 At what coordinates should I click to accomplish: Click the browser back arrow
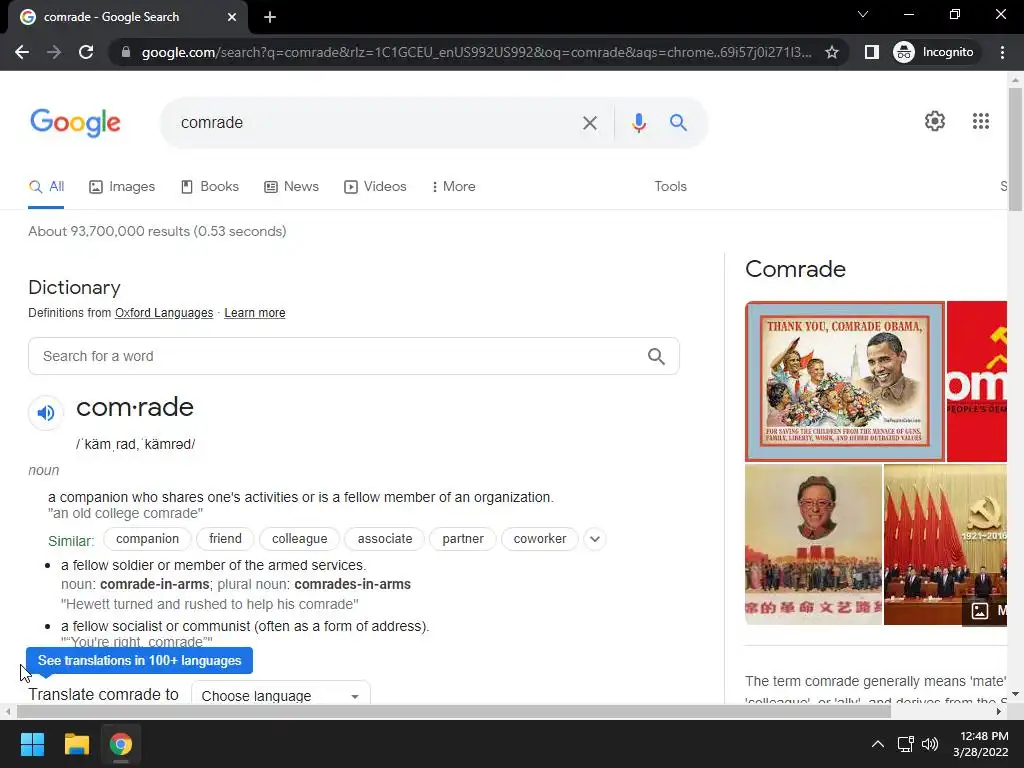[22, 52]
